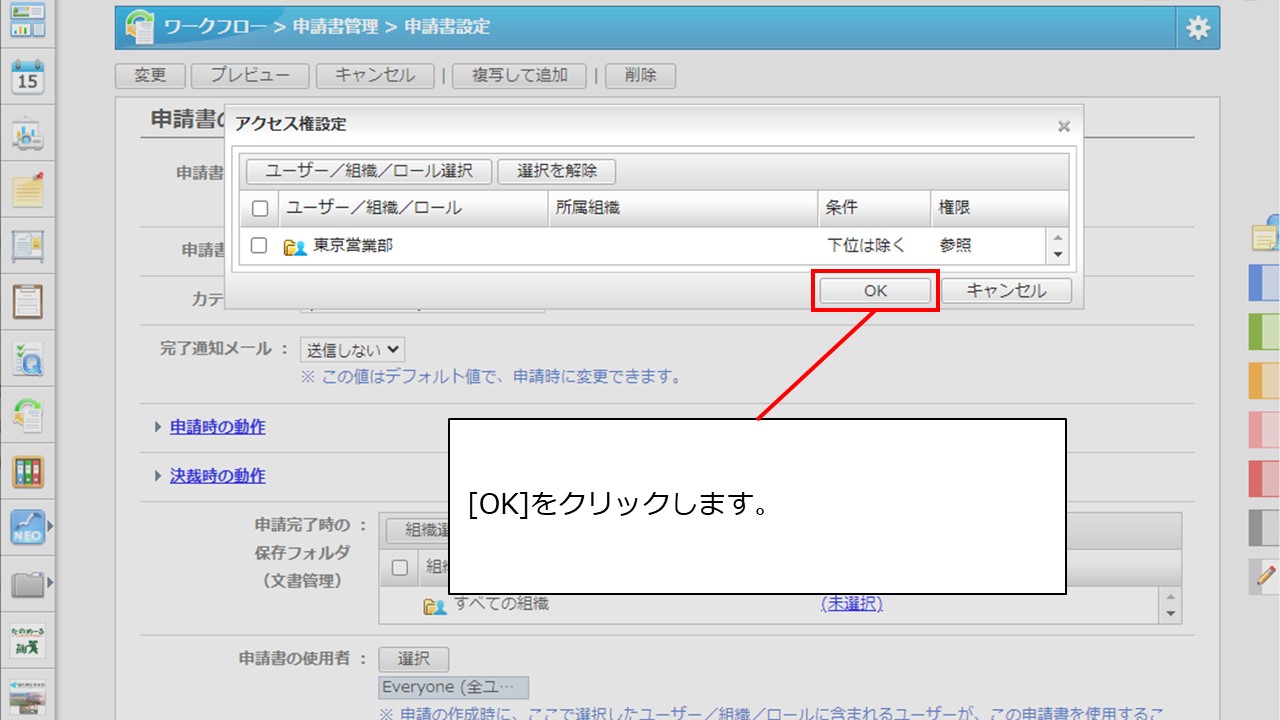Image resolution: width=1280 pixels, height=720 pixels.
Task: Click the settings gear icon
Action: (x=1197, y=28)
